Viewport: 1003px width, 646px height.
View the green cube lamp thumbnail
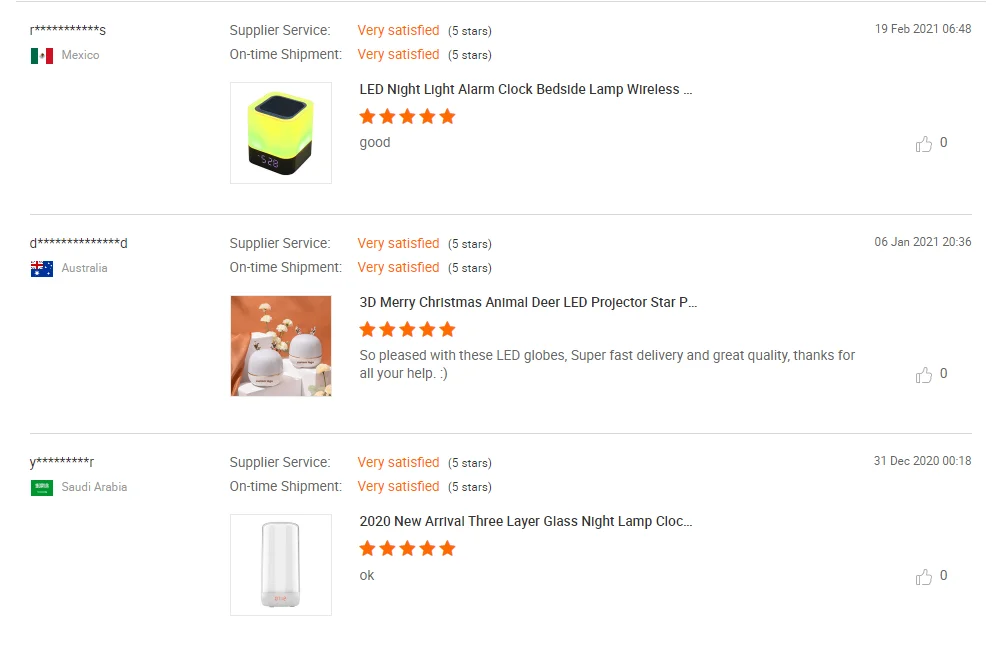pyautogui.click(x=281, y=133)
